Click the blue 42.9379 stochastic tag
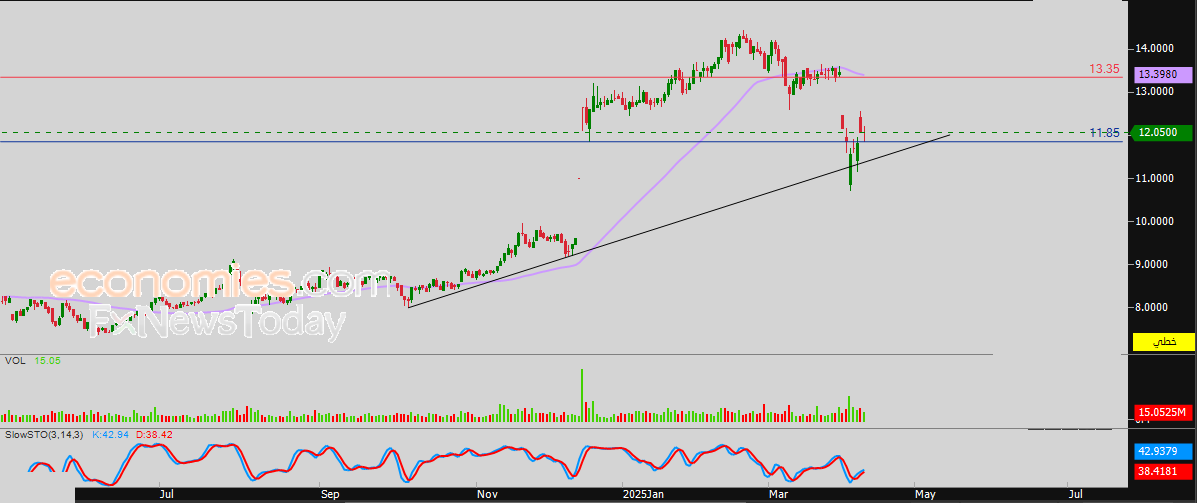 click(x=1164, y=450)
